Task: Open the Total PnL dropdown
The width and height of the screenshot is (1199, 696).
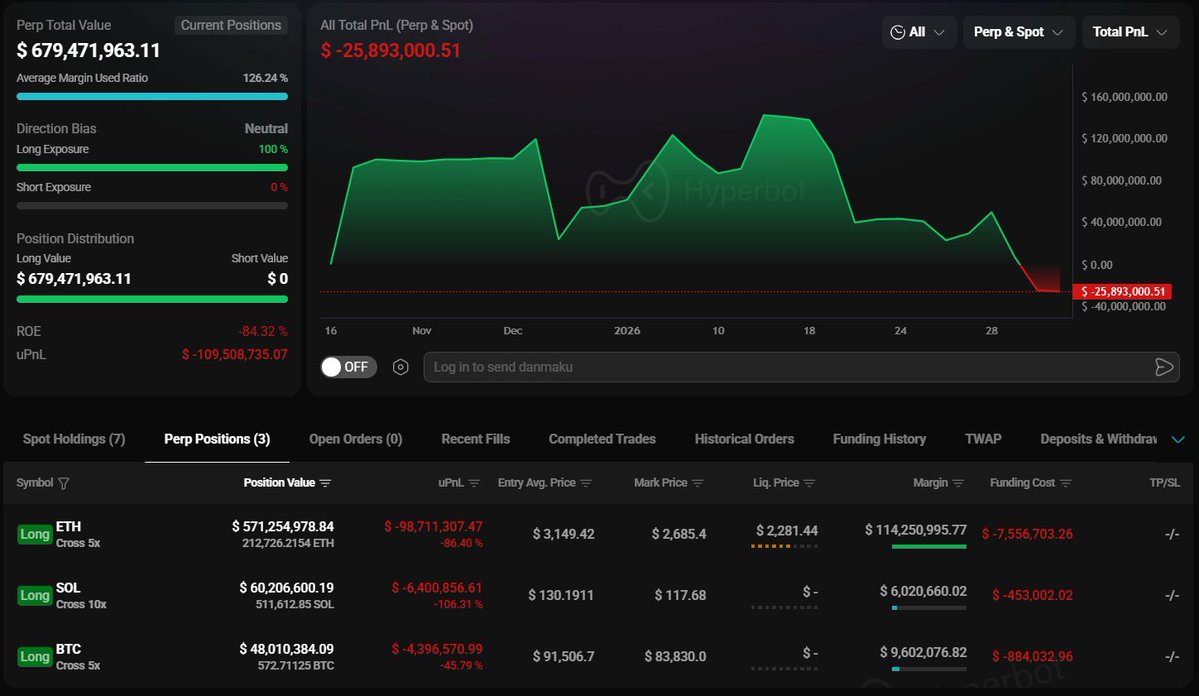Action: (x=1130, y=32)
